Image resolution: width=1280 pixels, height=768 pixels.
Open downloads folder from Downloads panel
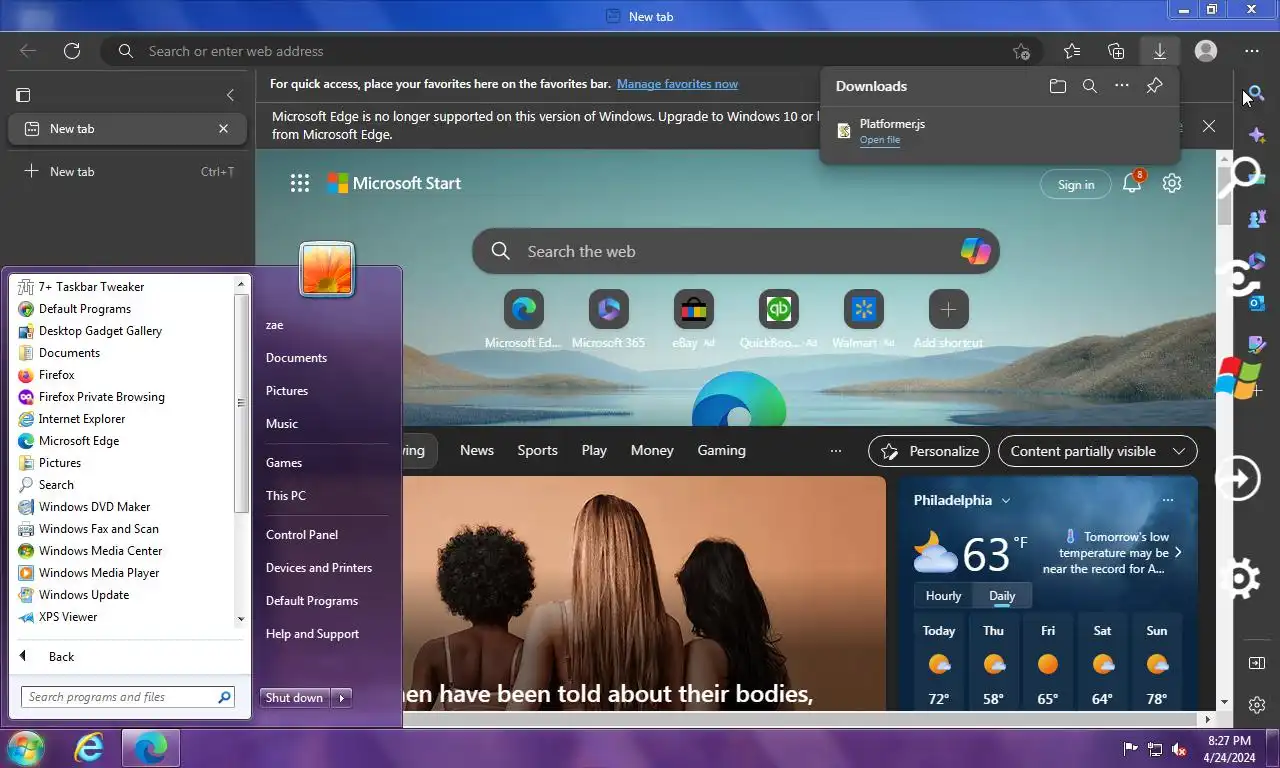(x=1058, y=86)
